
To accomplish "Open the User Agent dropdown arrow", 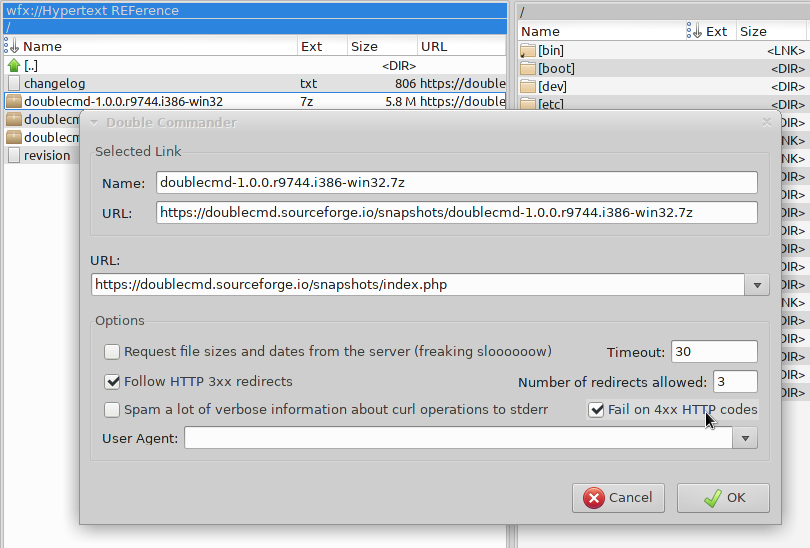I will pos(745,438).
